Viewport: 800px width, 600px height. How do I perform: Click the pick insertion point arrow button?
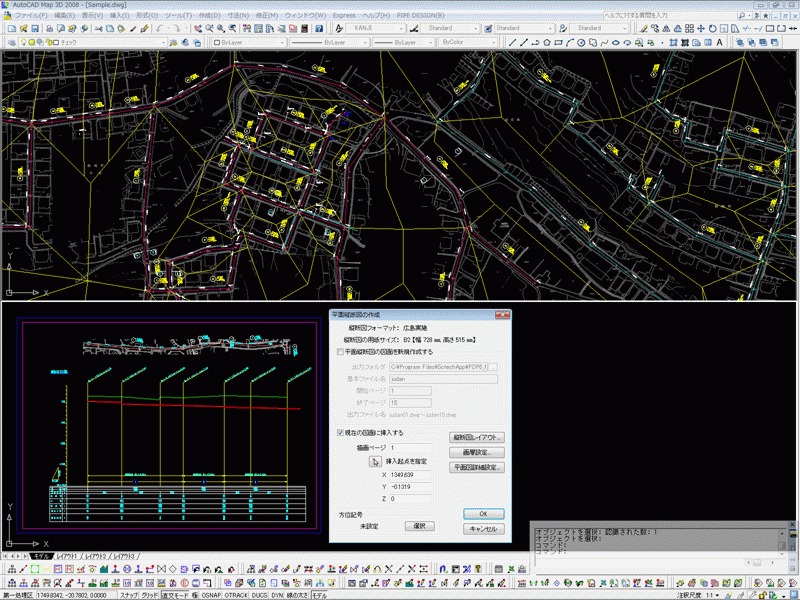pyautogui.click(x=375, y=462)
